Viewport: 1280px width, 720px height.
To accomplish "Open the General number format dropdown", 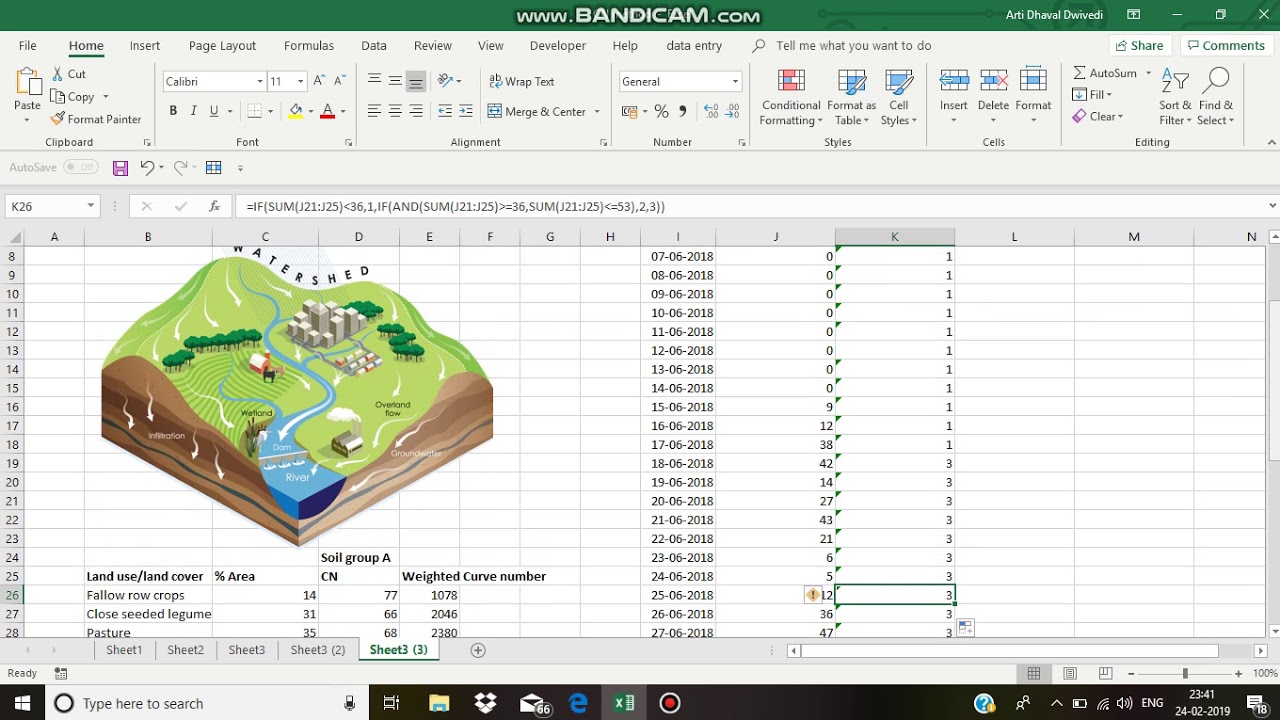I will pos(735,81).
